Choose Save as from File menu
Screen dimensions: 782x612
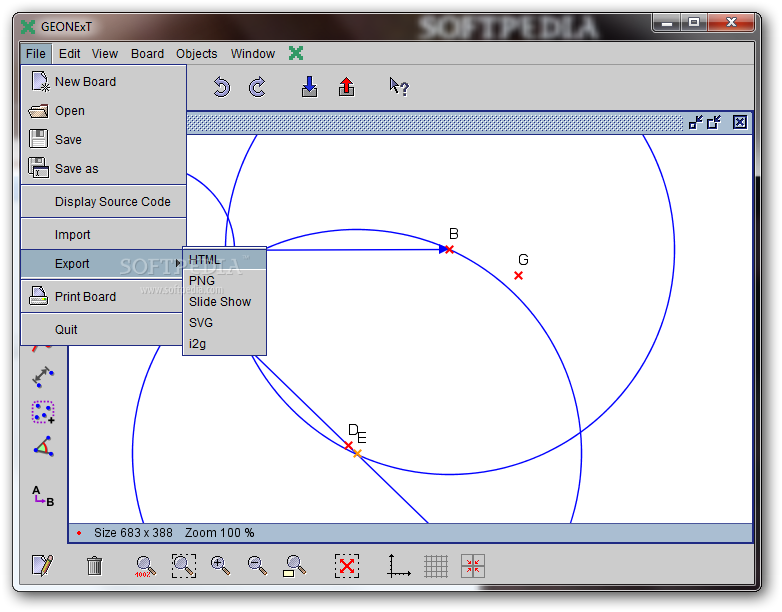104,169
